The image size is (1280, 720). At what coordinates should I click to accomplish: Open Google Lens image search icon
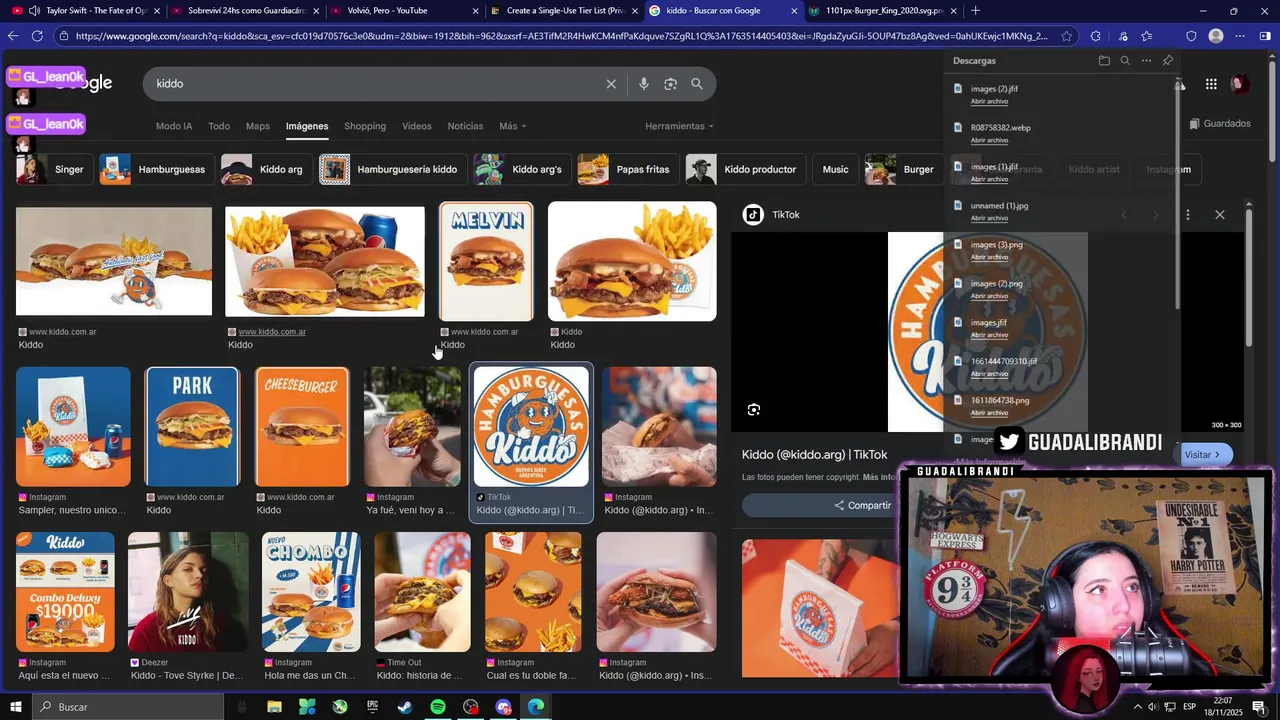[670, 84]
